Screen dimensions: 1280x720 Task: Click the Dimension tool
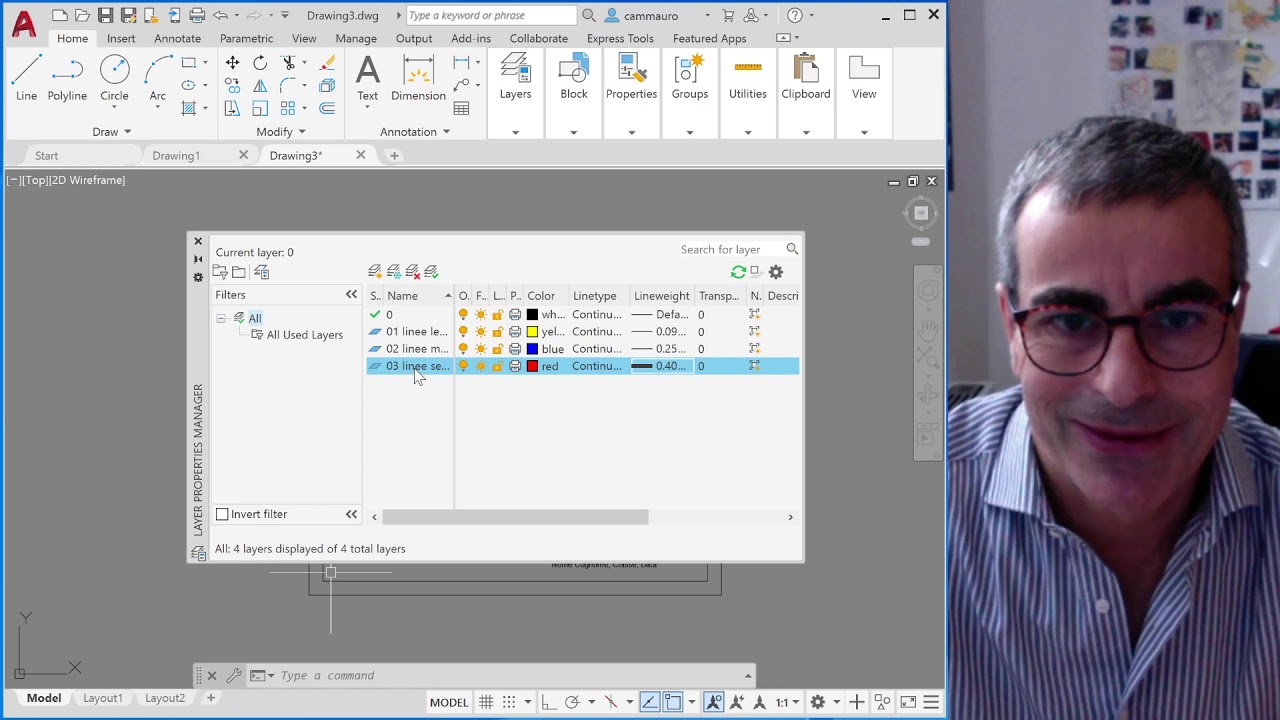tap(418, 78)
